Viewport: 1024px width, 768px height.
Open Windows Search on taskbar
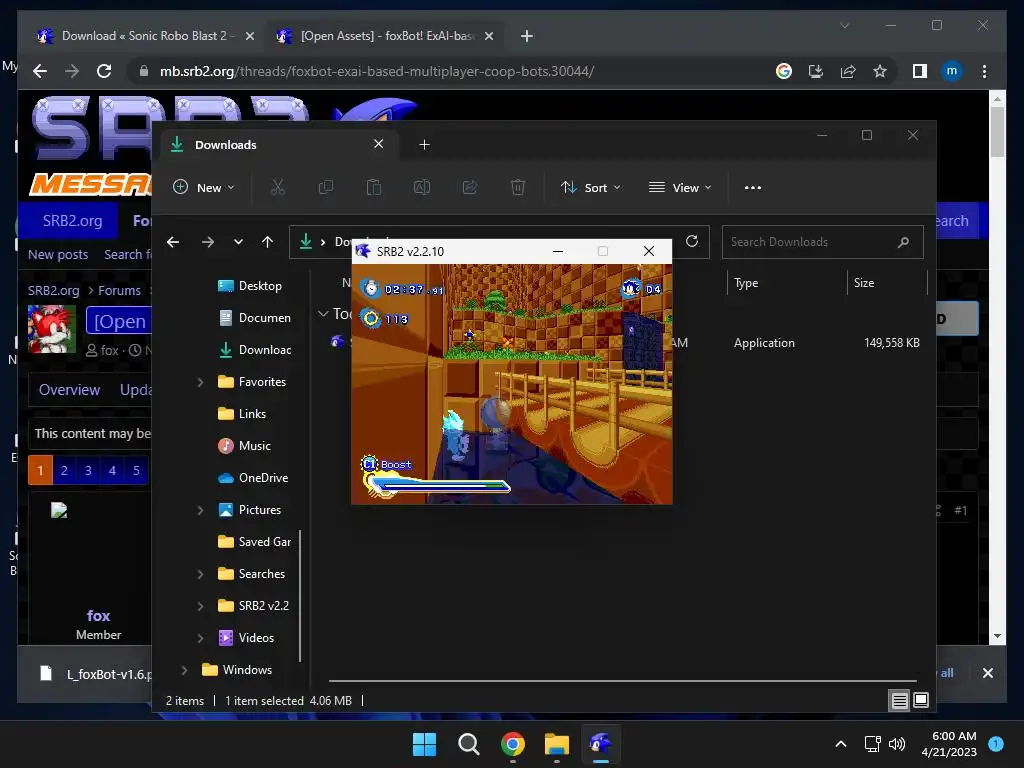468,744
